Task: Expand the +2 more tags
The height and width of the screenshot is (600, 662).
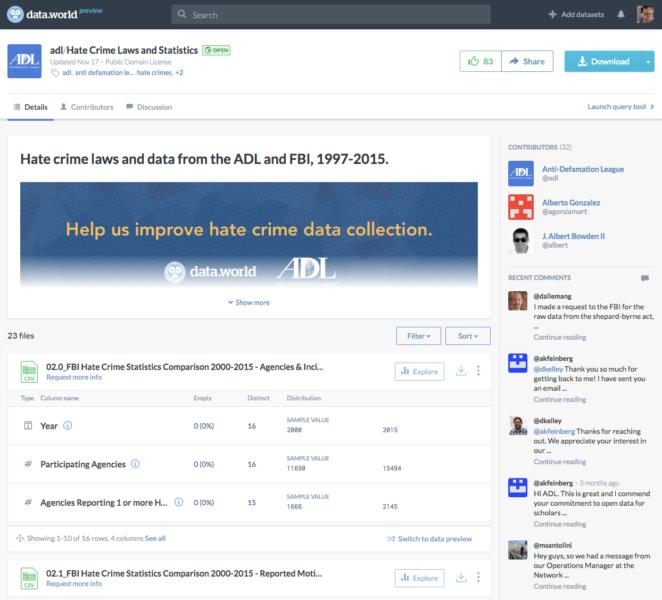Action: [x=179, y=73]
